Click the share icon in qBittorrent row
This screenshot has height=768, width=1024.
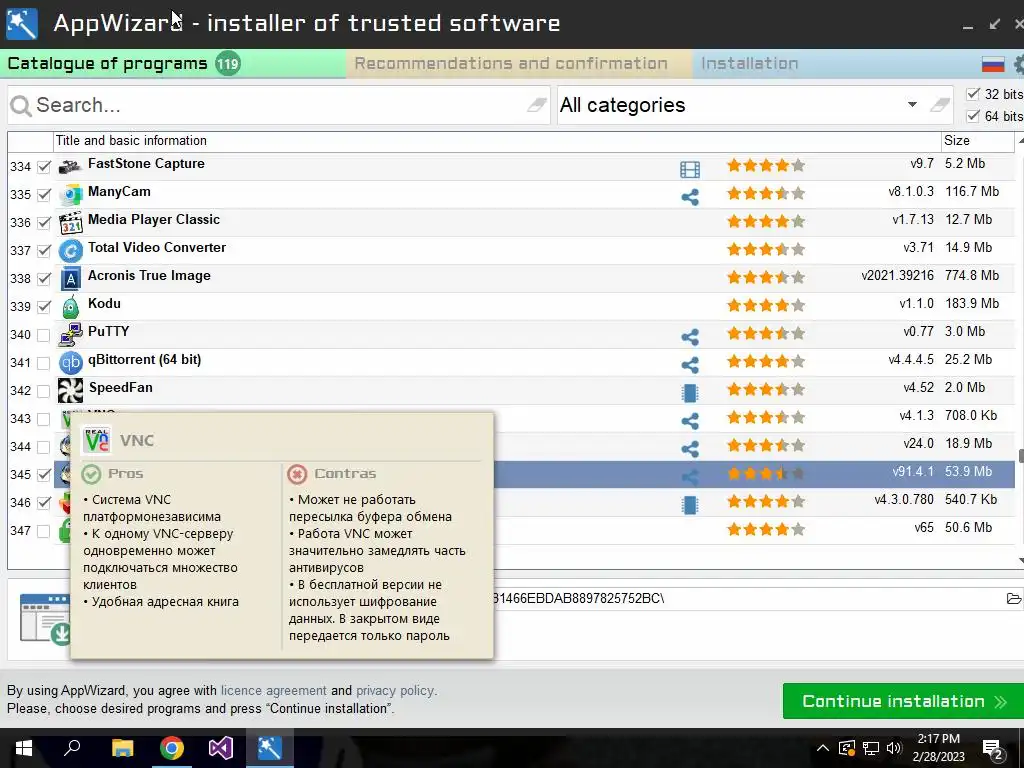(690, 365)
